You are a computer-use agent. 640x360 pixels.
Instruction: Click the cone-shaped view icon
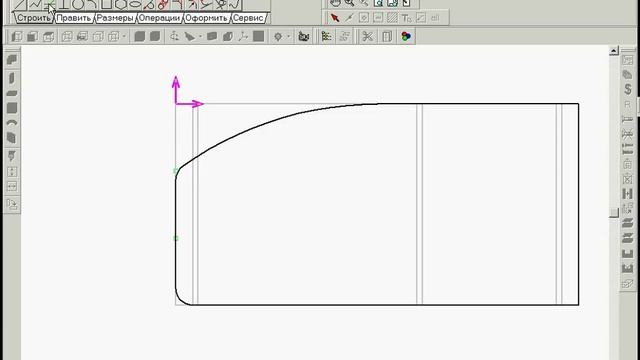pos(190,36)
